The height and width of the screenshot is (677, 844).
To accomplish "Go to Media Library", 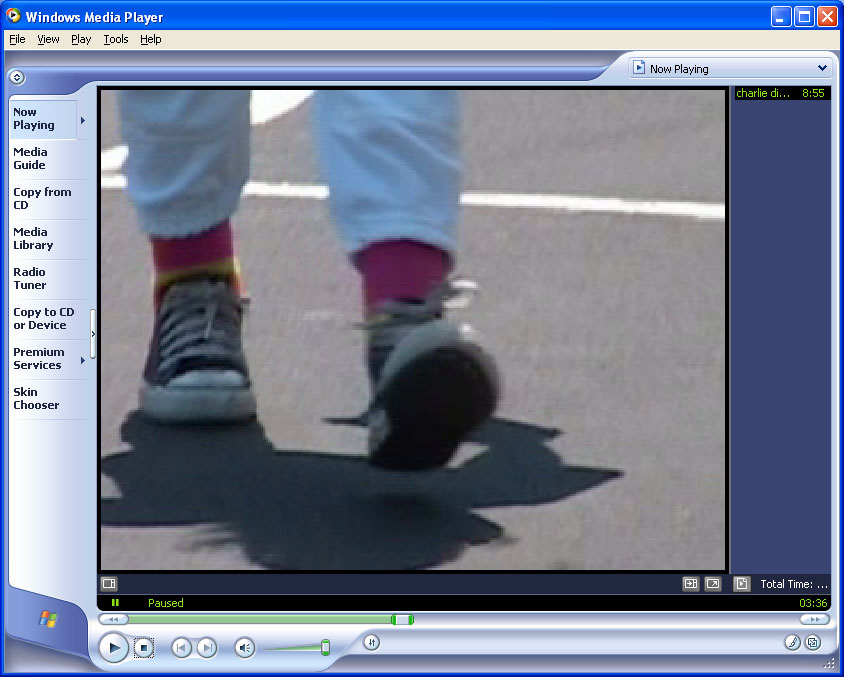I will 33,239.
